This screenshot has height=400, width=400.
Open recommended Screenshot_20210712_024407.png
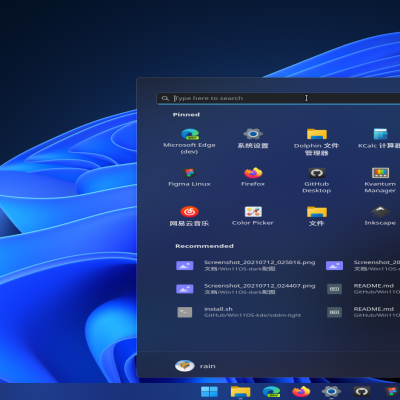[246, 289]
